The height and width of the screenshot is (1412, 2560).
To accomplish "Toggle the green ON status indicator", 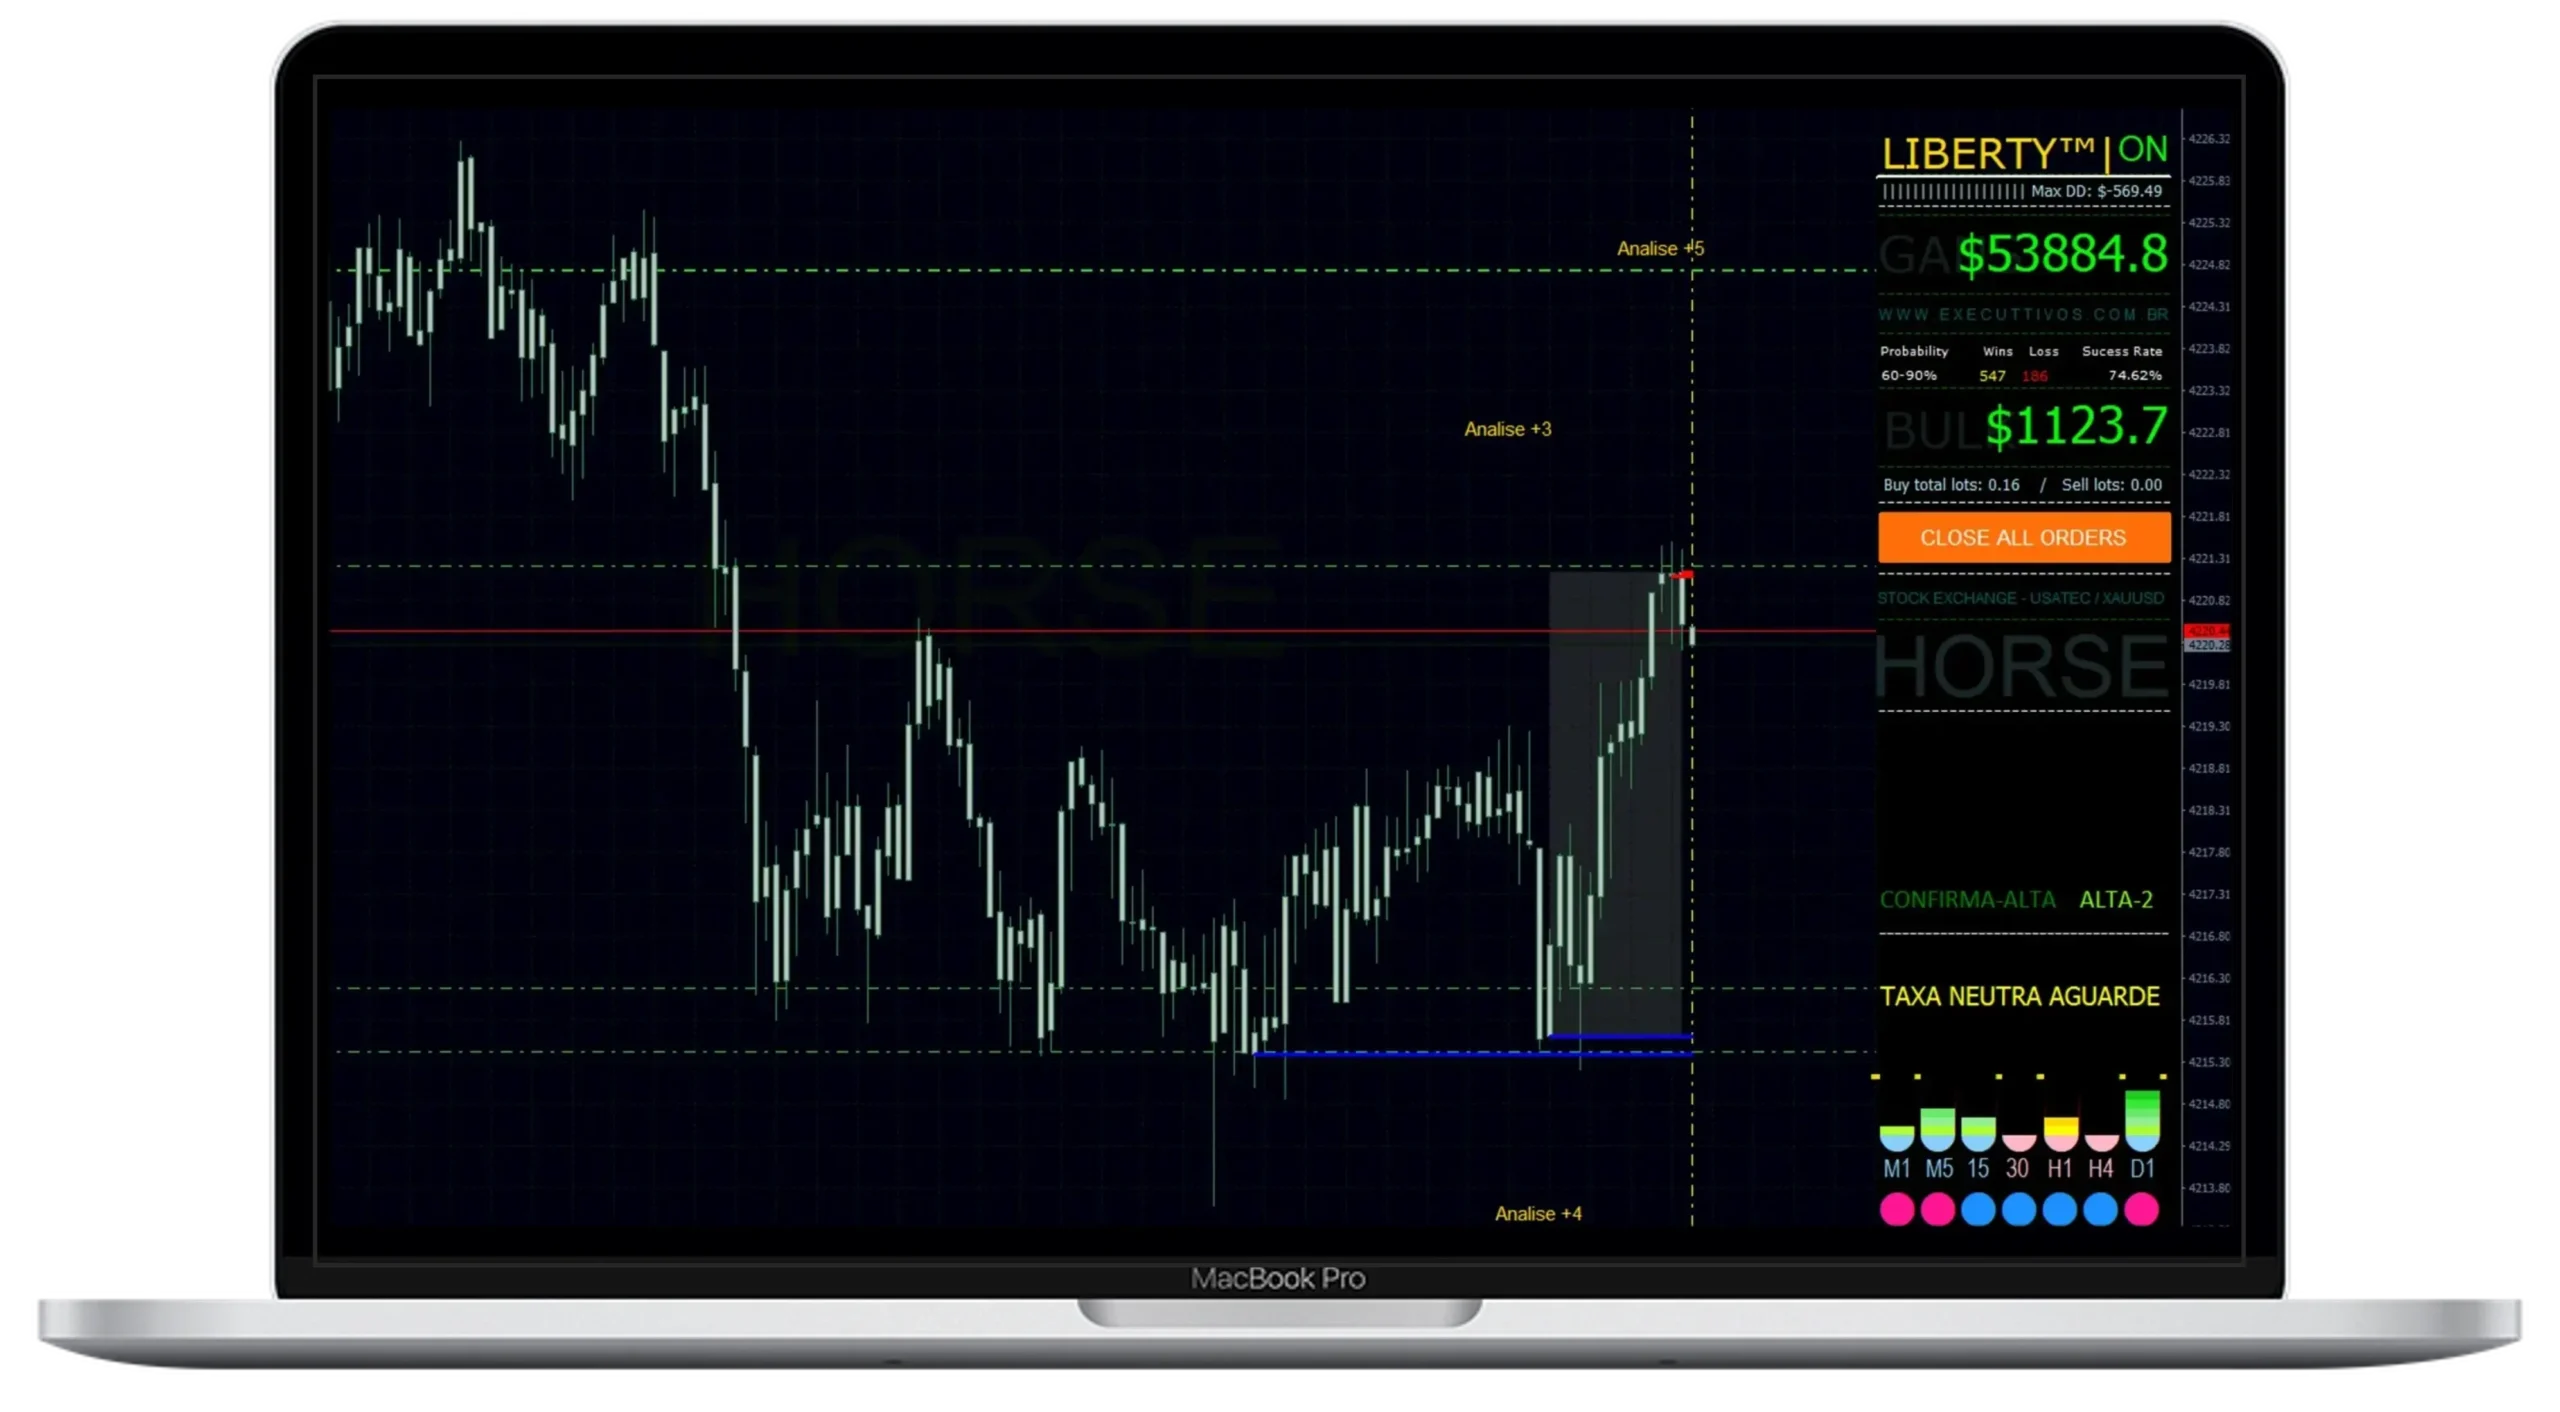I will (x=2142, y=150).
